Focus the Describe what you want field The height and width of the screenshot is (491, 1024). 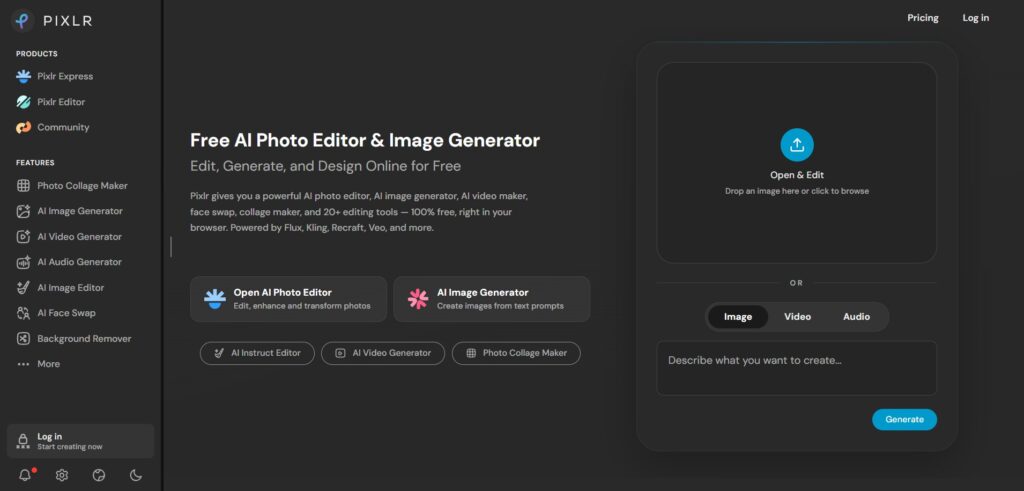click(x=797, y=368)
